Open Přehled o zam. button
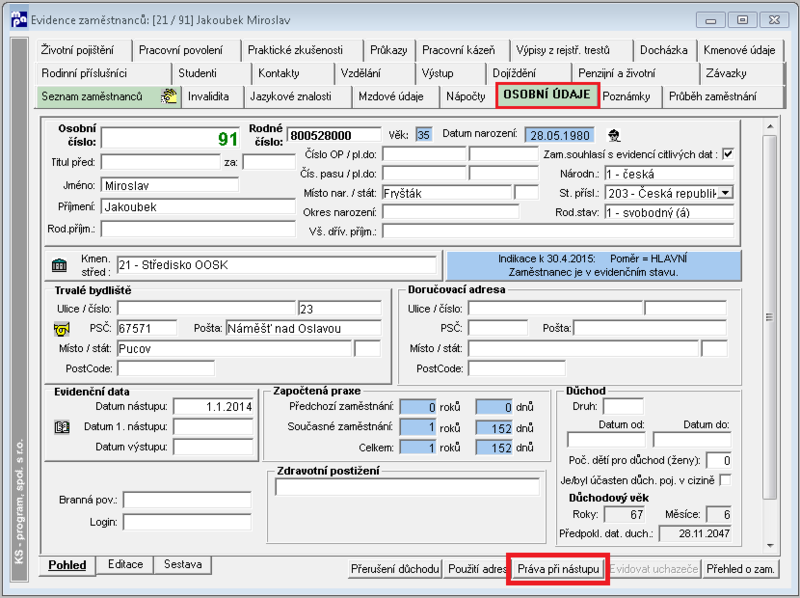Screen dimensions: 800x598 (x=740, y=569)
